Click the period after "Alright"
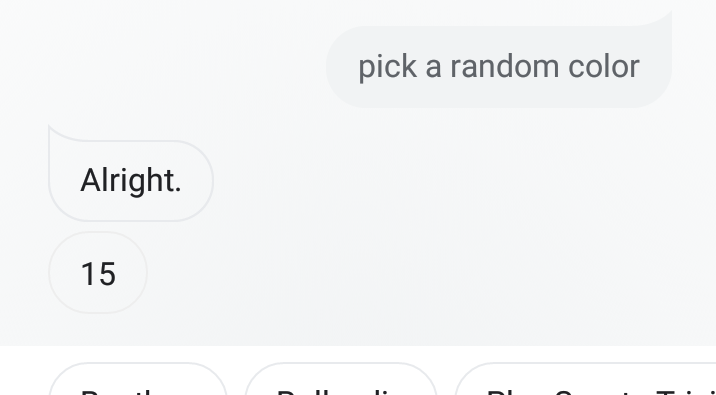Viewport: 716px width, 395px height. click(x=178, y=189)
